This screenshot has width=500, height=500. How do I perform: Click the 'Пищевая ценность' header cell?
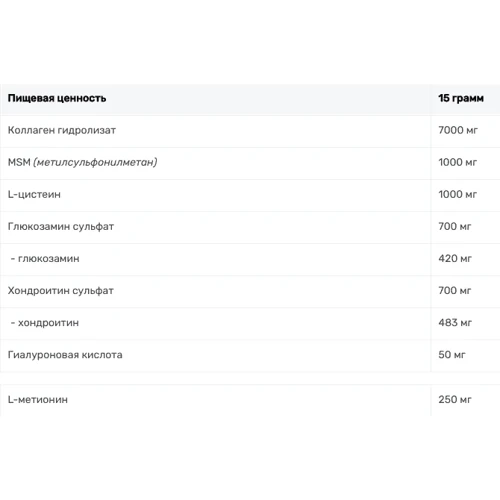(57, 98)
